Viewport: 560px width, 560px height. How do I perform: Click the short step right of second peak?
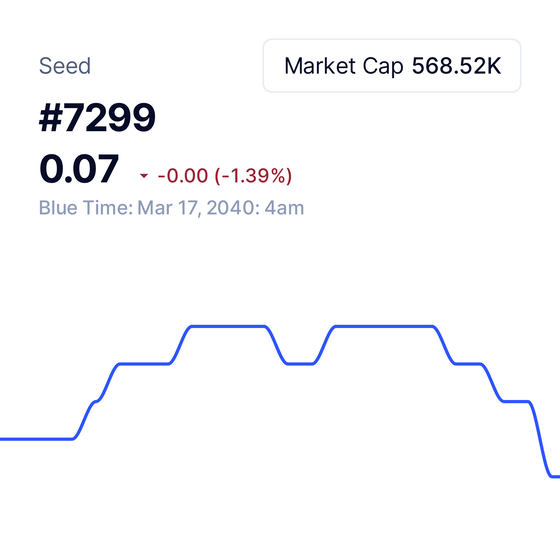coord(468,364)
